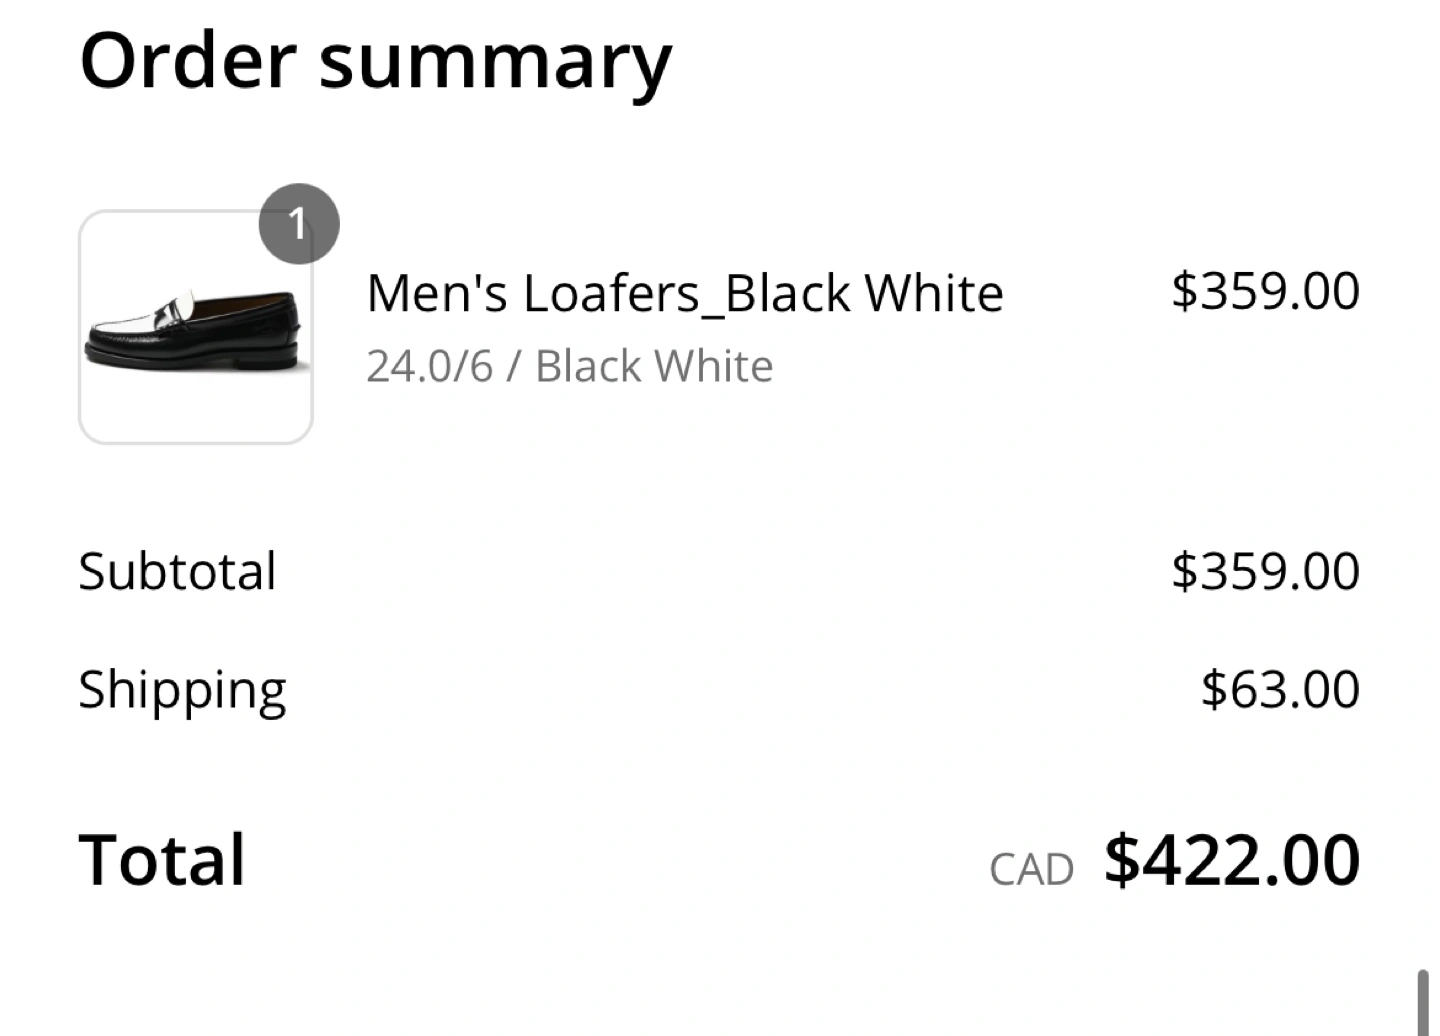The width and height of the screenshot is (1440, 1036).
Task: Click the $63.00 shipping cost
Action: (x=1280, y=689)
